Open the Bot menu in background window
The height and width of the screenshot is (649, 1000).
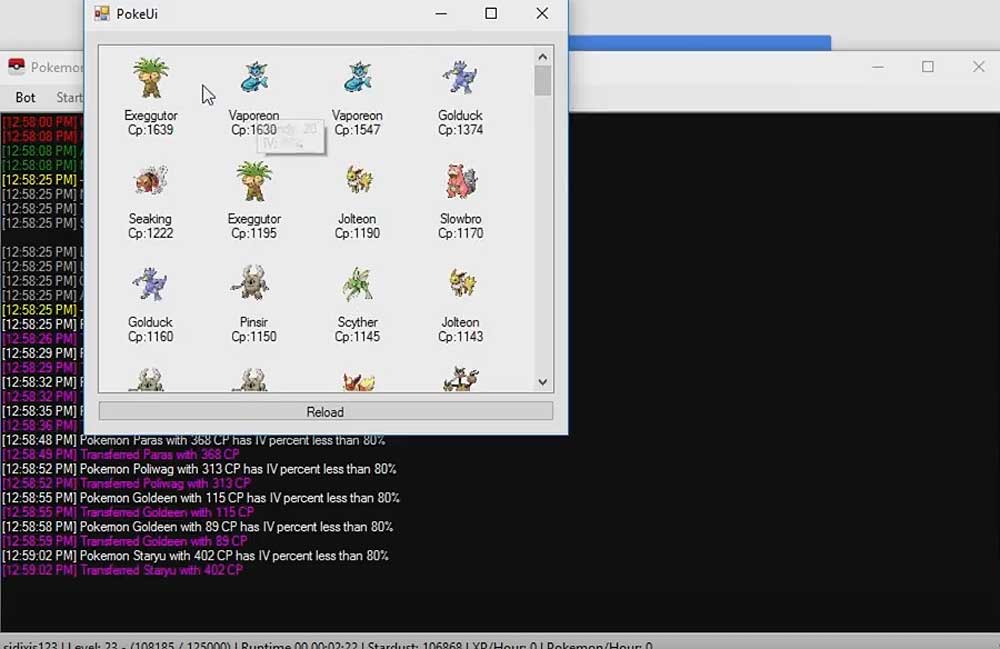pyautogui.click(x=26, y=98)
